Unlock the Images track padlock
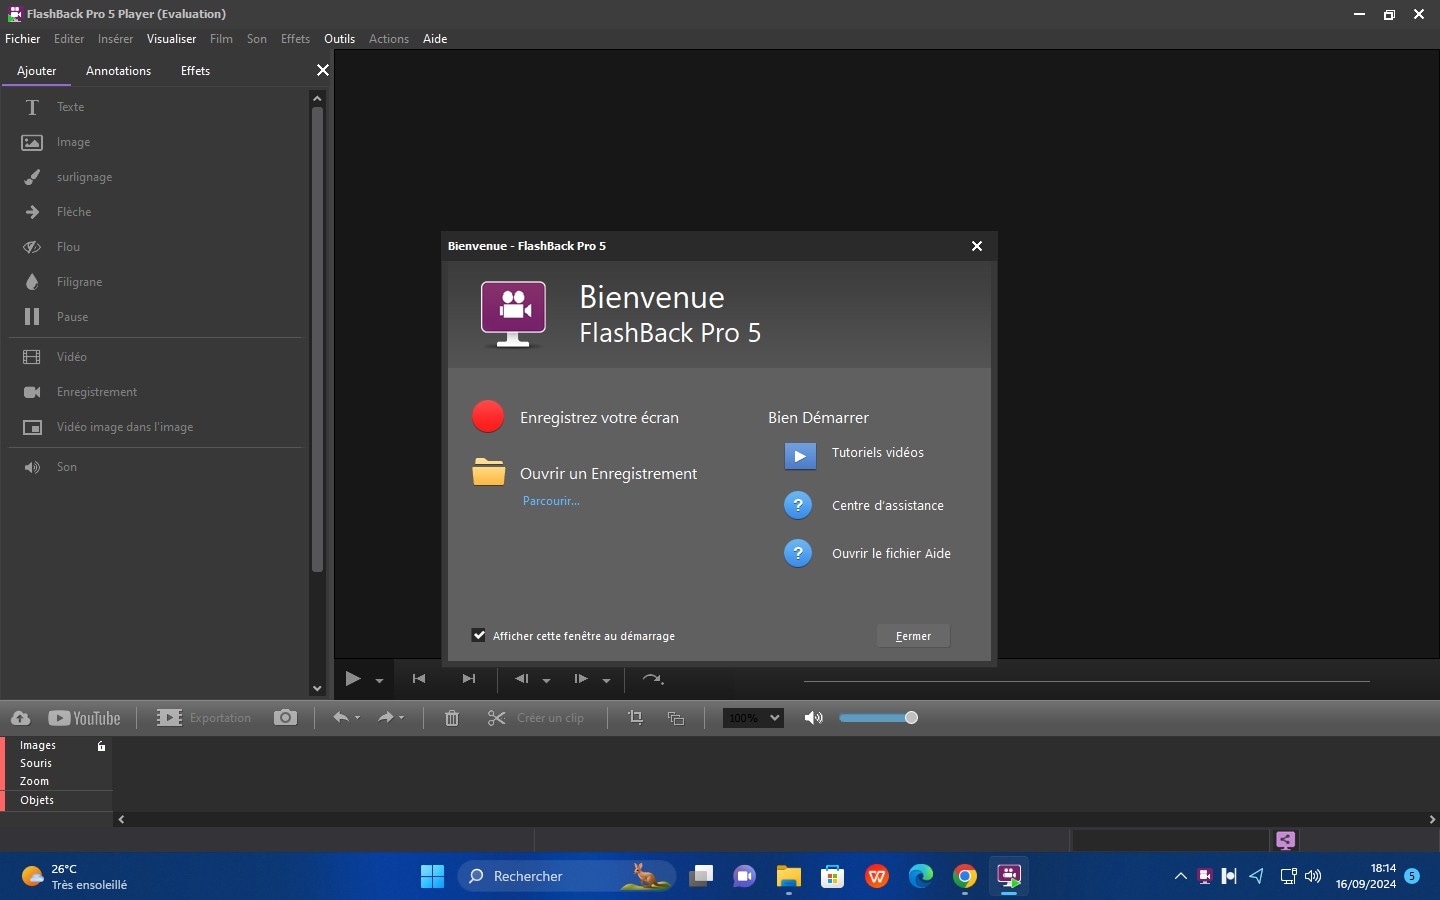 click(x=101, y=746)
